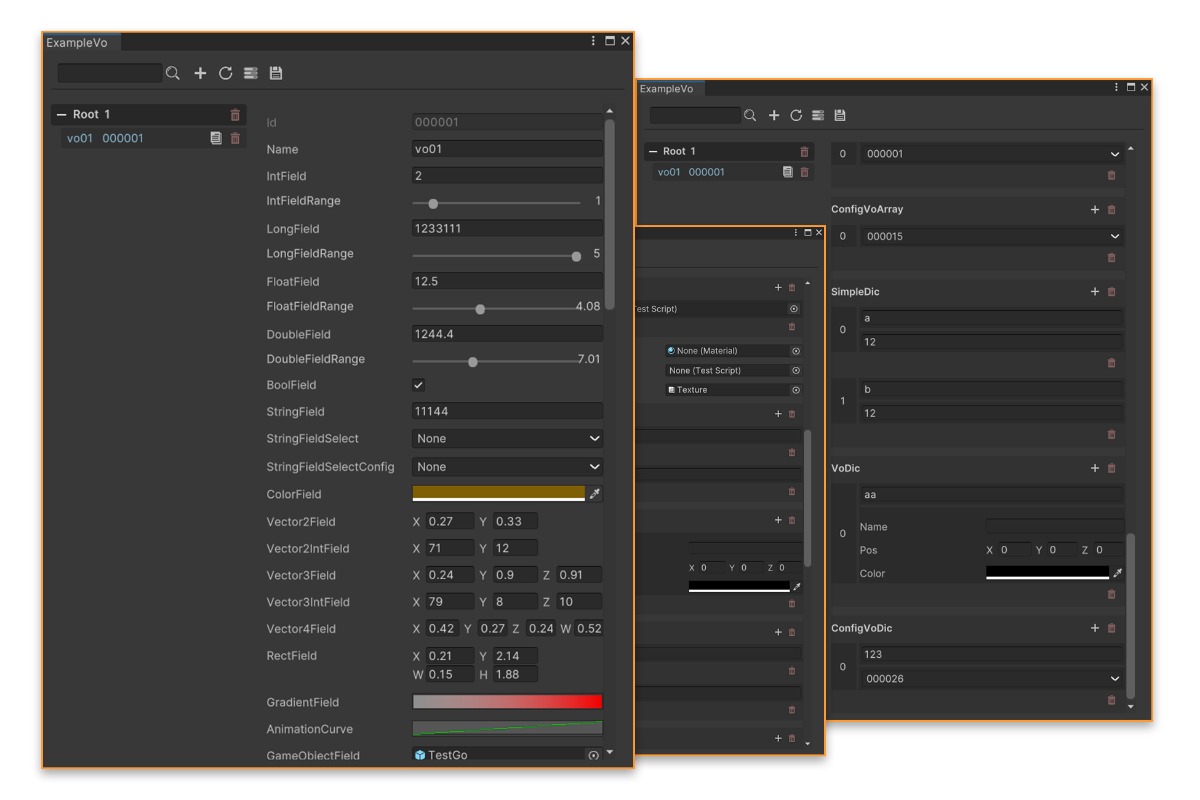Add a new entry to ConfigVoArray
Viewport: 1200px width, 800px height.
click(x=1095, y=210)
